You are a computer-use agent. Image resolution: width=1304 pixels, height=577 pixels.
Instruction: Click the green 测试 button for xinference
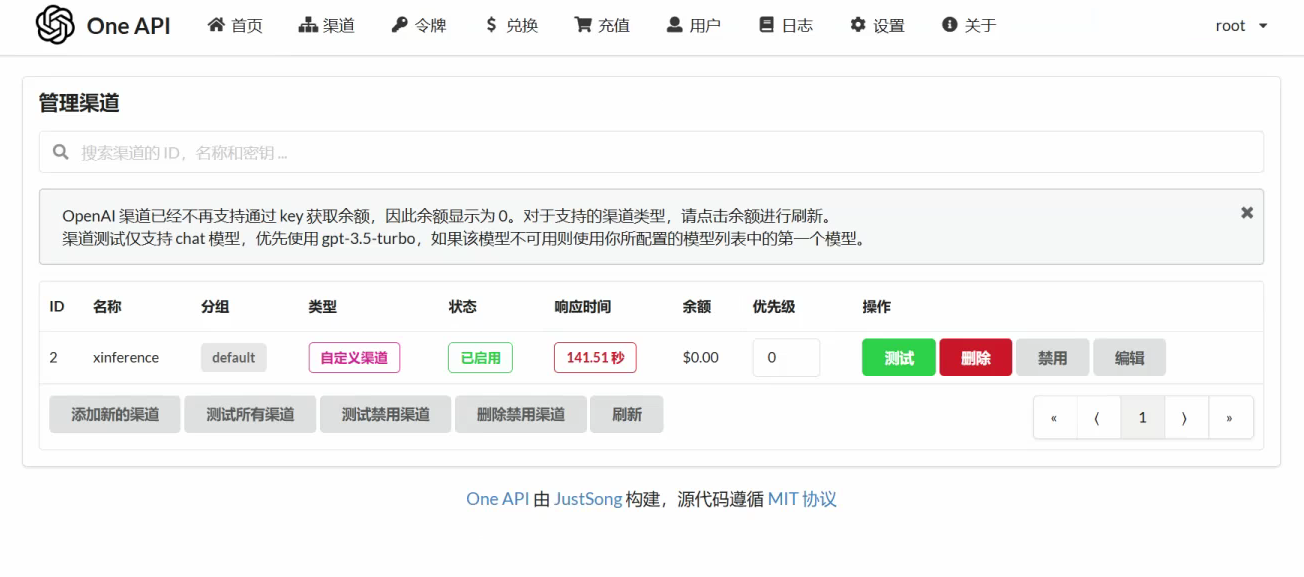tap(898, 358)
